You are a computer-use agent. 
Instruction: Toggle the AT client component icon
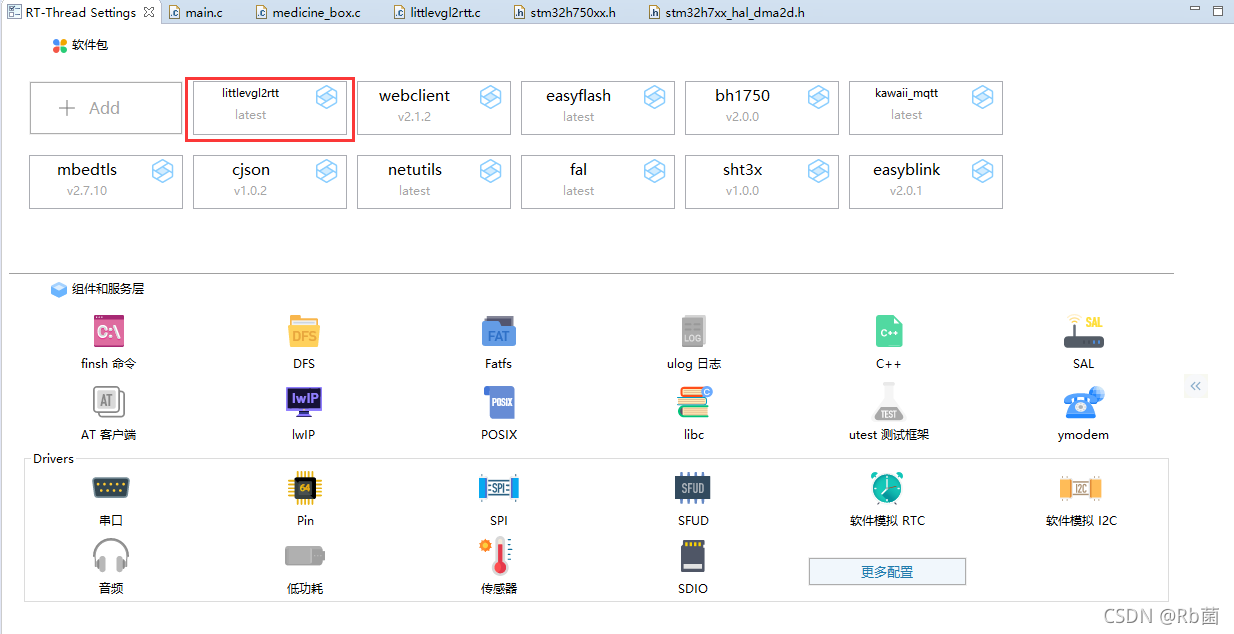[109, 402]
